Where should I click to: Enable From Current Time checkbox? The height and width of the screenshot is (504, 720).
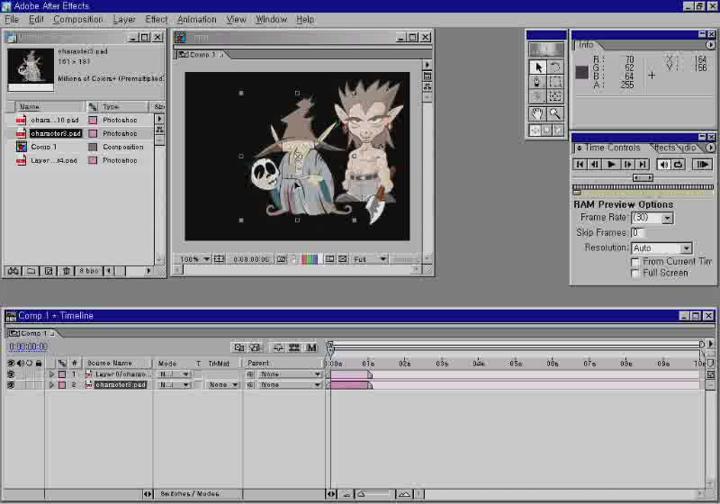636,262
